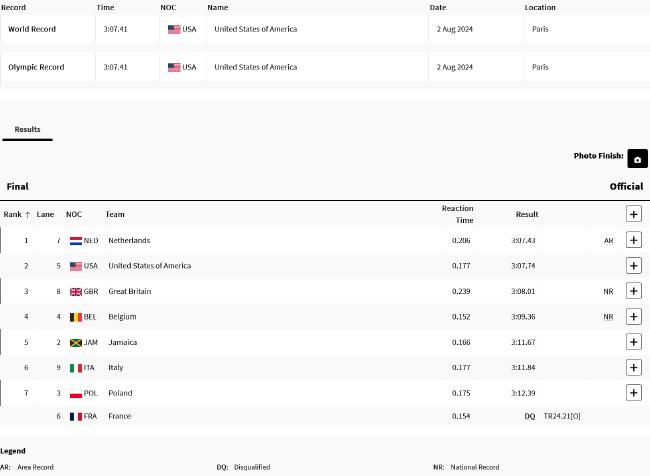Click the Result column header
This screenshot has width=650, height=476.
(x=527, y=214)
